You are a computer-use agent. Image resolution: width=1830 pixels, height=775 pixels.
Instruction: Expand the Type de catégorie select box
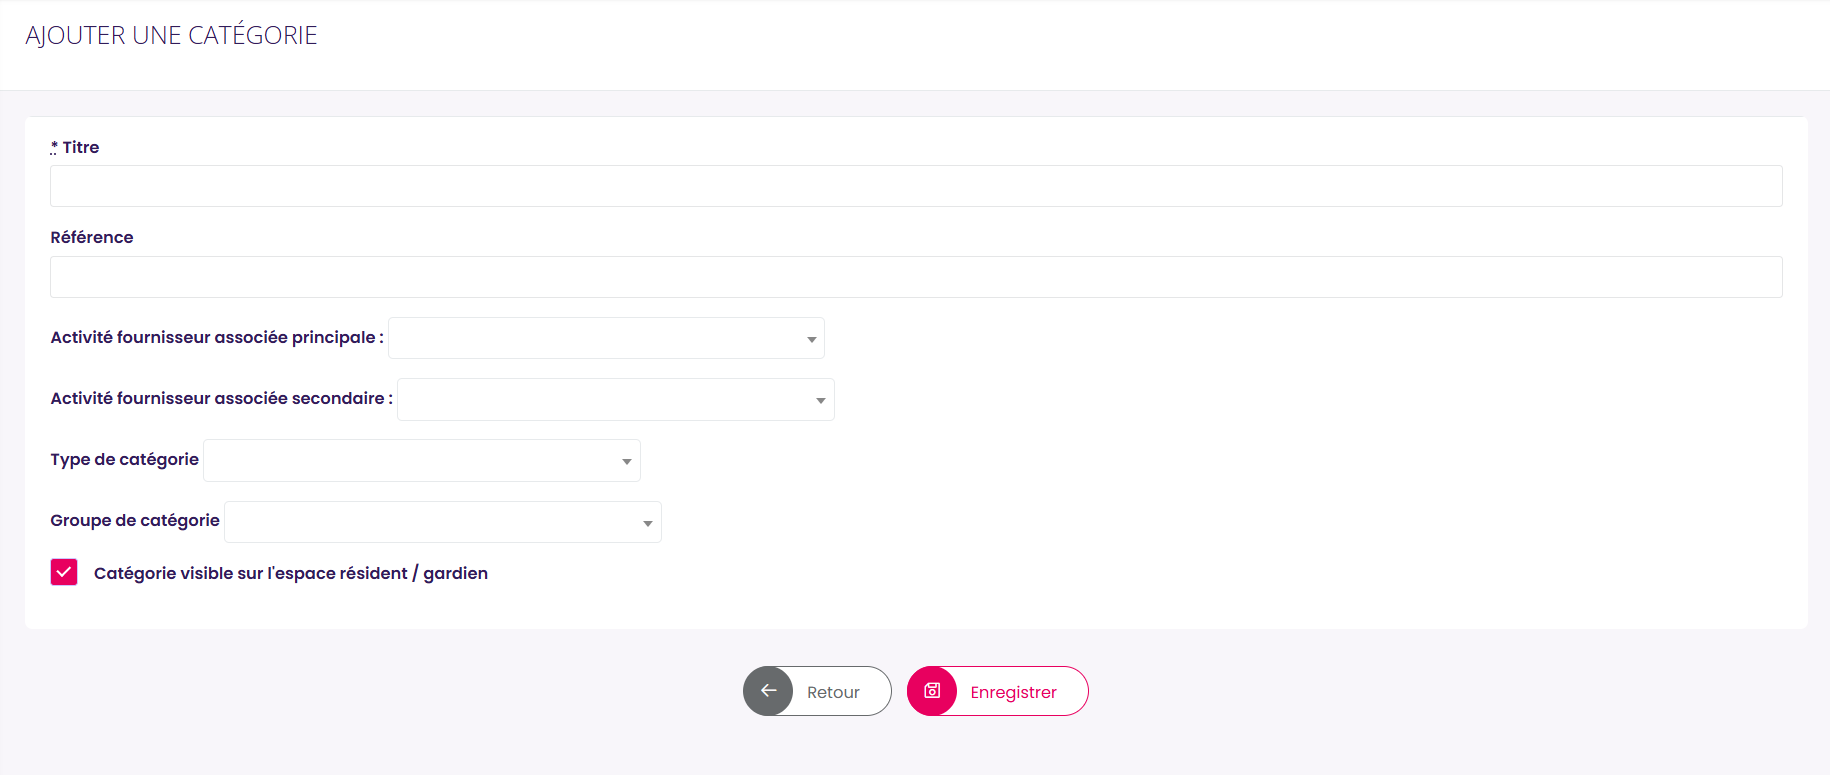pyautogui.click(x=422, y=460)
